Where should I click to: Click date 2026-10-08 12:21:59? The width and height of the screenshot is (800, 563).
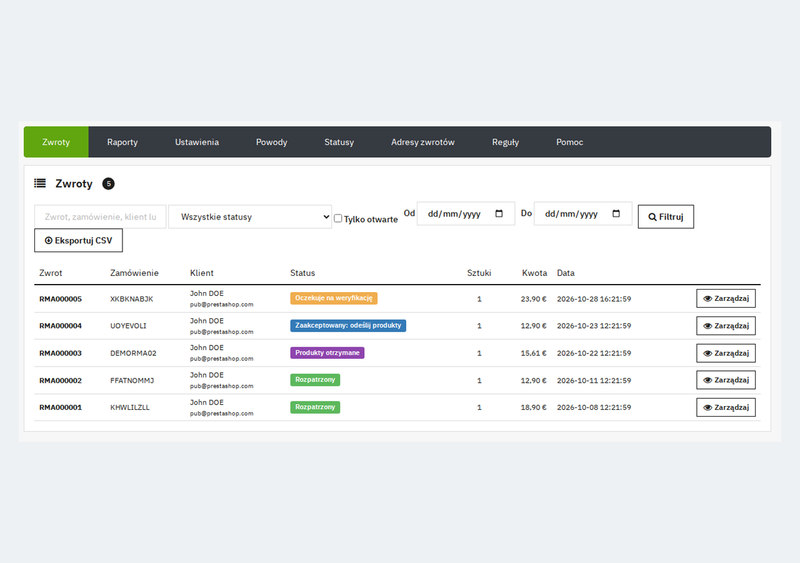[x=594, y=408]
